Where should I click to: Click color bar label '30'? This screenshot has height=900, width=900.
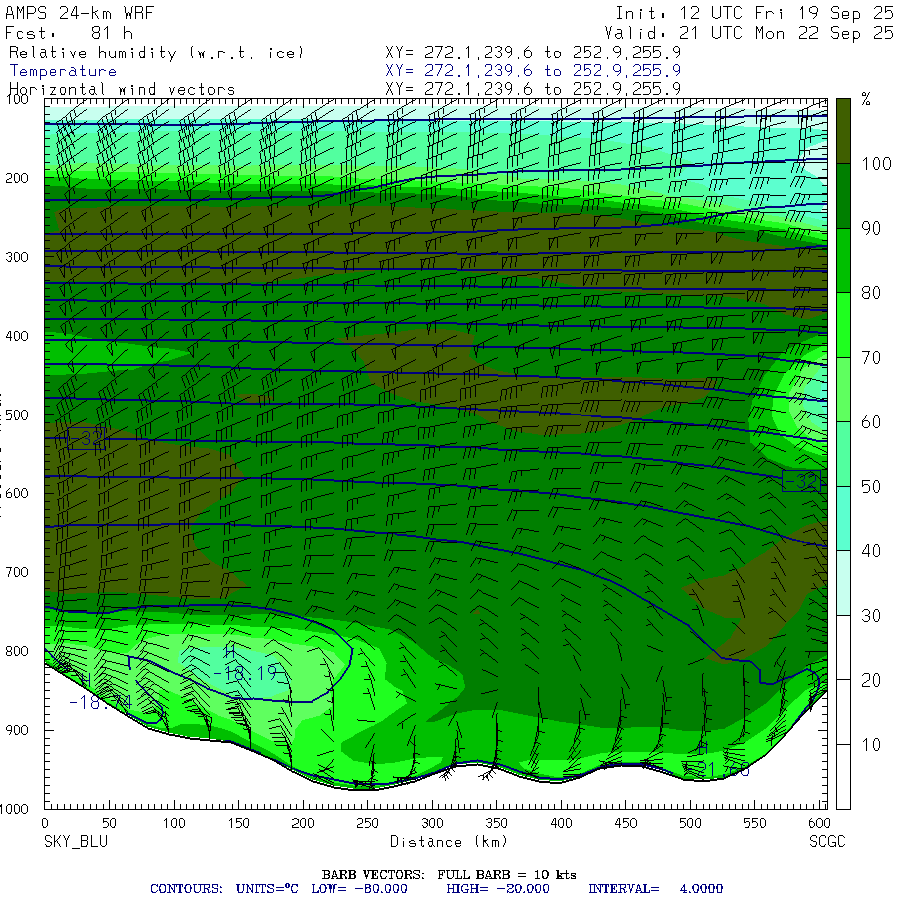(871, 616)
